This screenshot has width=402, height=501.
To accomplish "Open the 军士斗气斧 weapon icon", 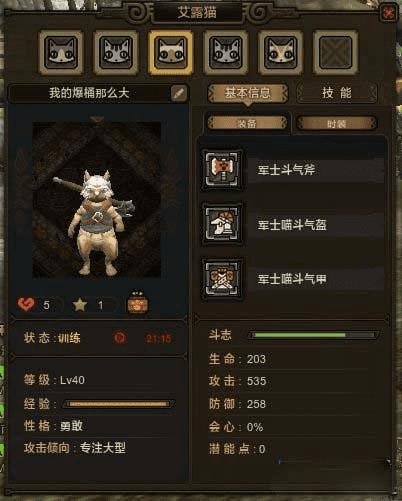I will click(x=223, y=170).
